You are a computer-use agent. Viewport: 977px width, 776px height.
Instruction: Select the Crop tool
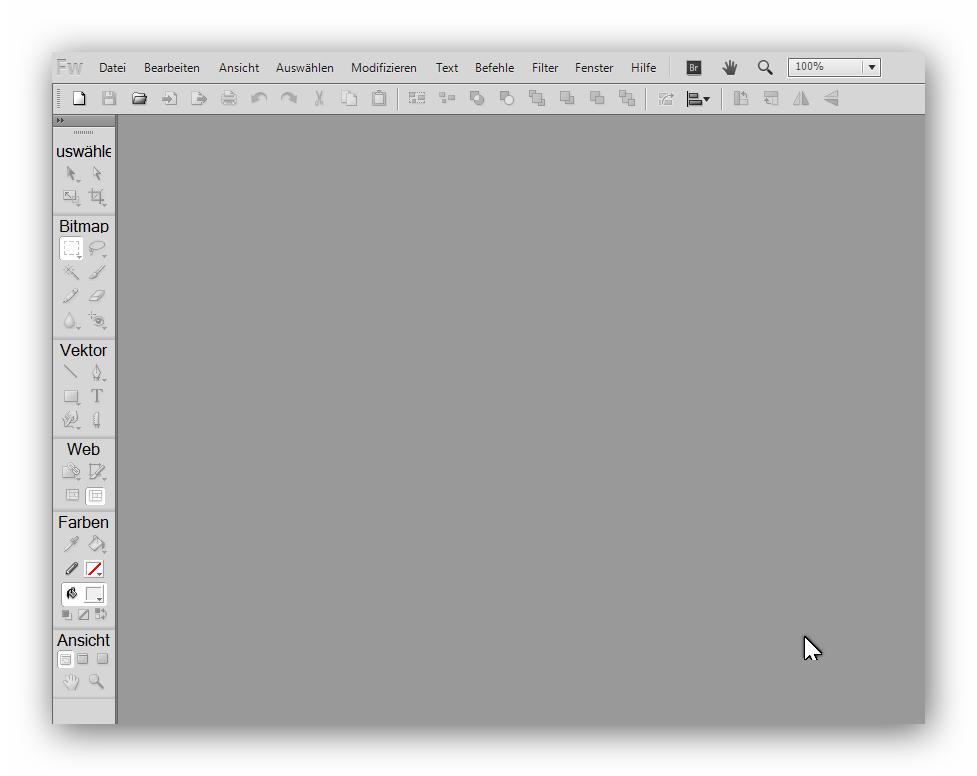(x=97, y=198)
